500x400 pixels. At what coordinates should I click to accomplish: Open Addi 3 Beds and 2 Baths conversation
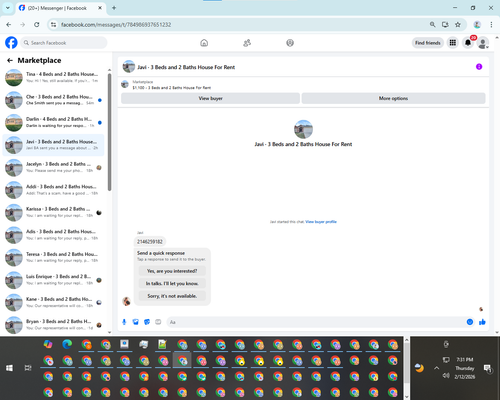tap(53, 190)
